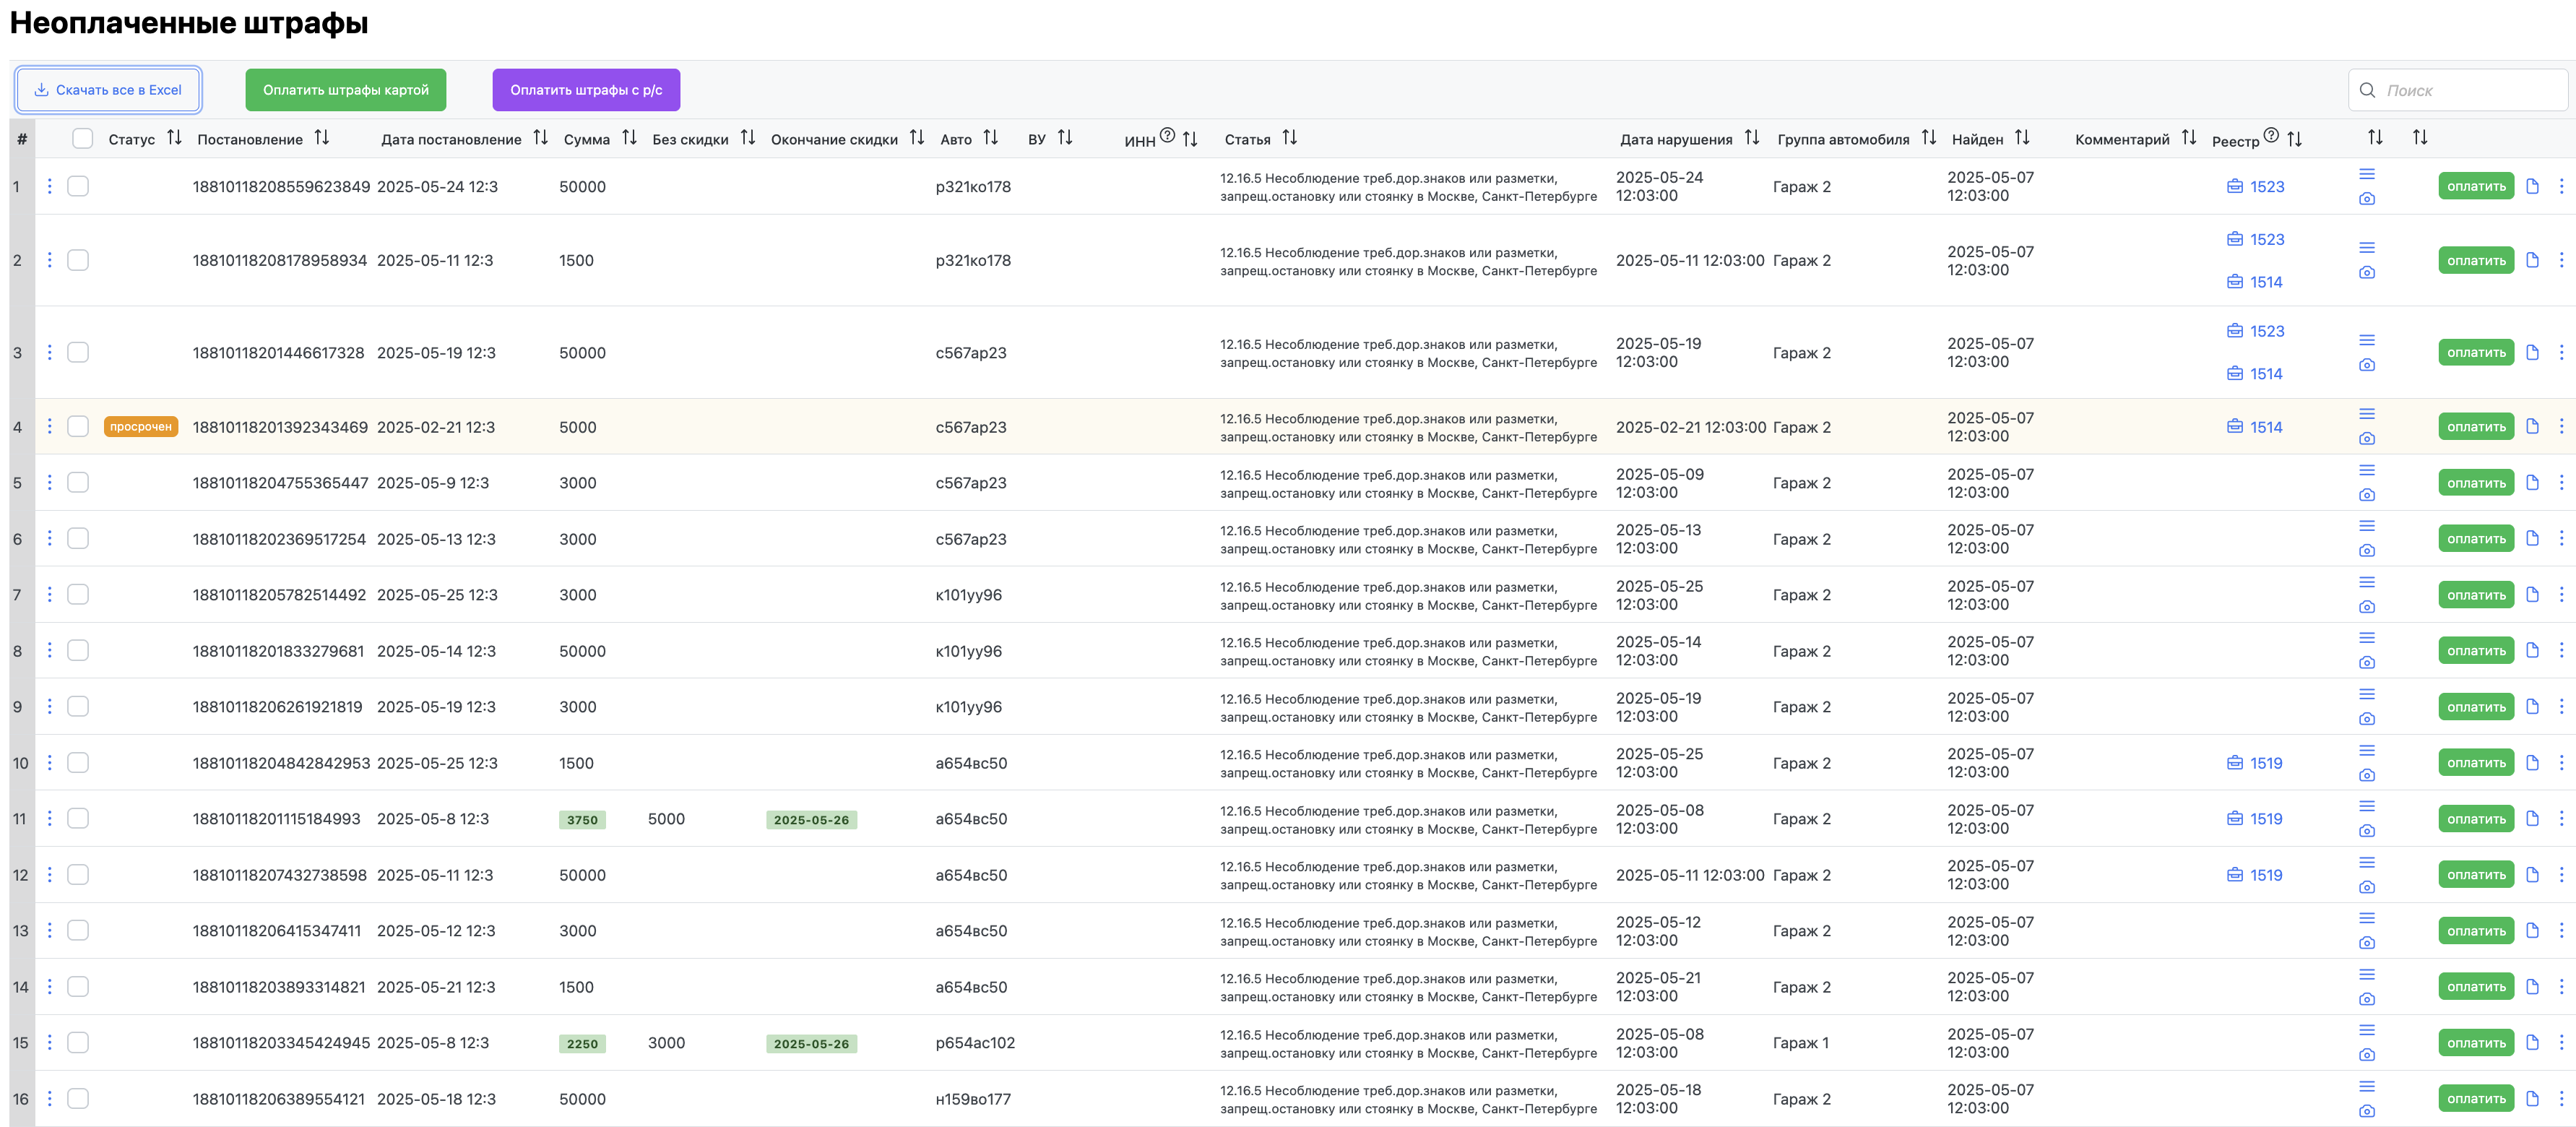The width and height of the screenshot is (2576, 1127).
Task: Open left three-dot menu of row 1
Action: pyautogui.click(x=49, y=186)
